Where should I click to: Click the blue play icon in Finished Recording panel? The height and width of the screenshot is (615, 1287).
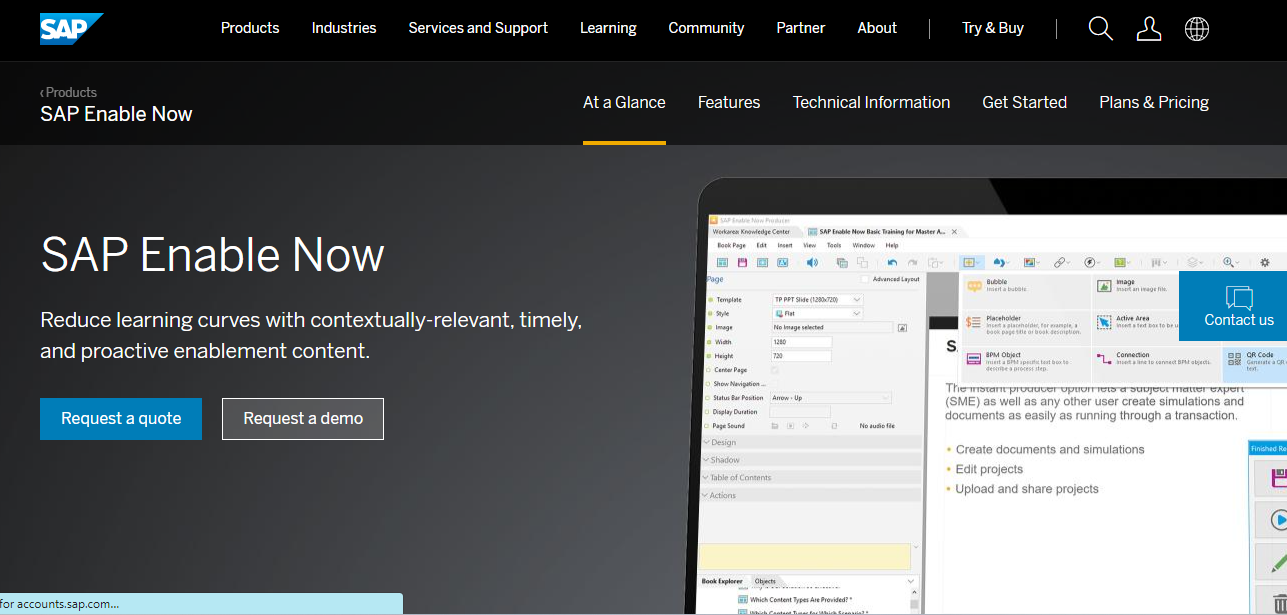tap(1277, 520)
